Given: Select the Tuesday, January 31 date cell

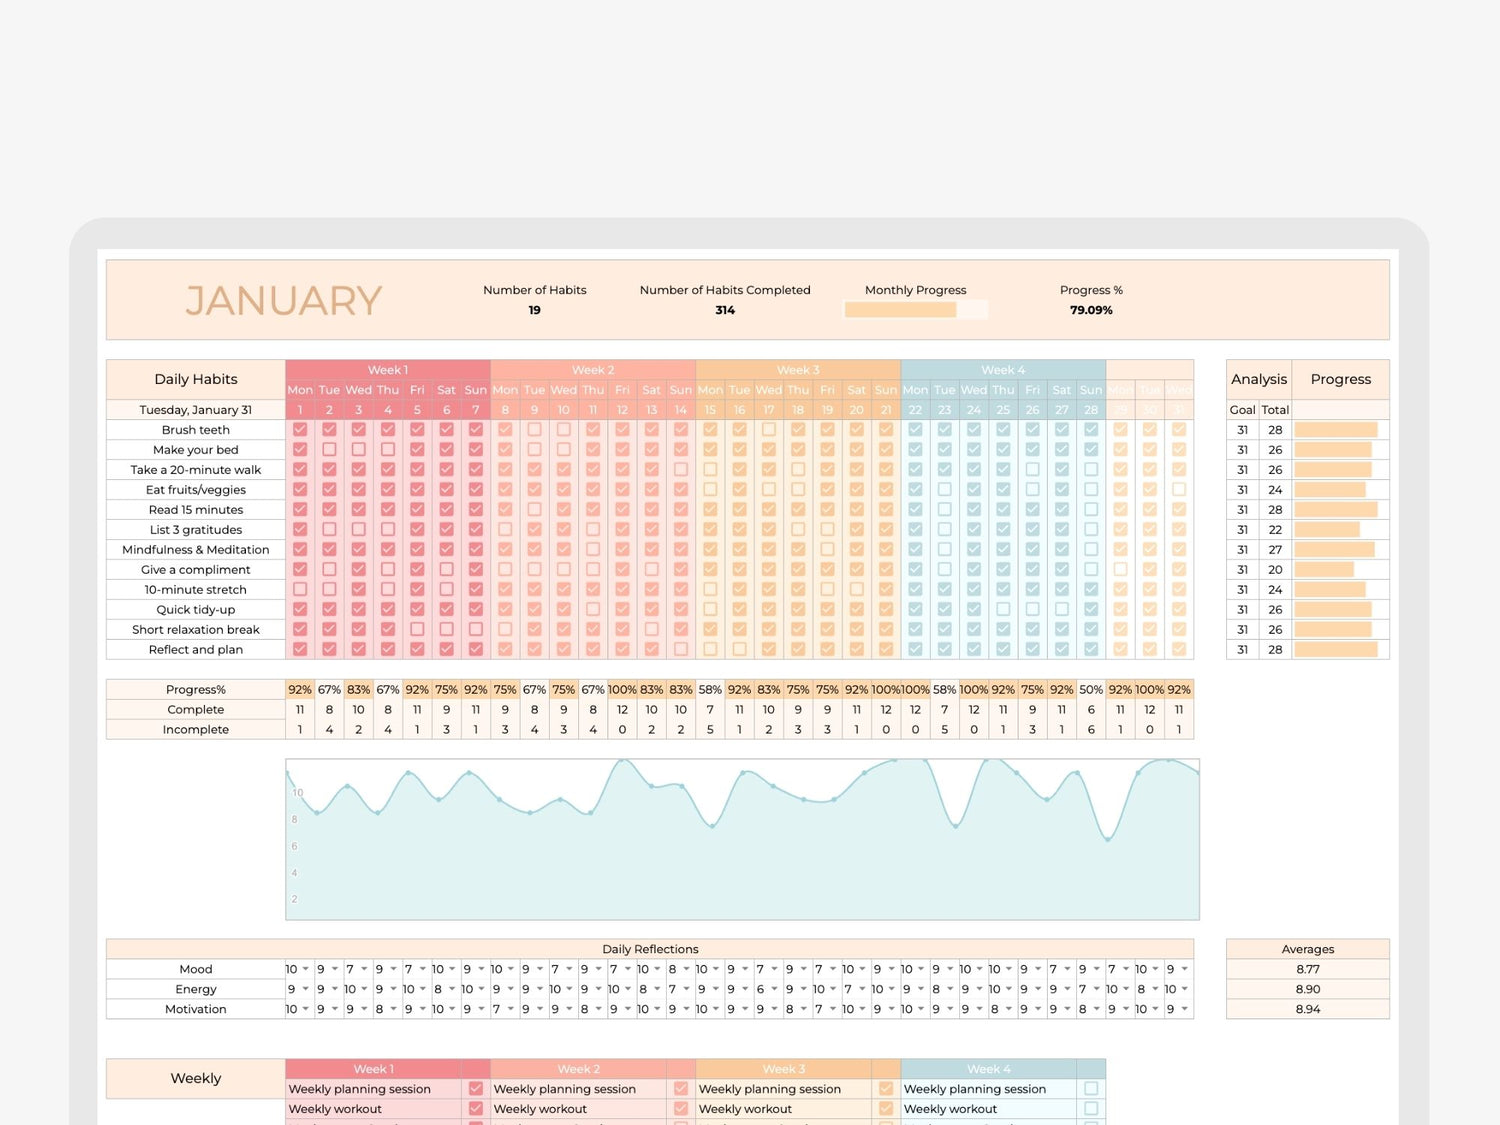Looking at the screenshot, I should click(196, 410).
